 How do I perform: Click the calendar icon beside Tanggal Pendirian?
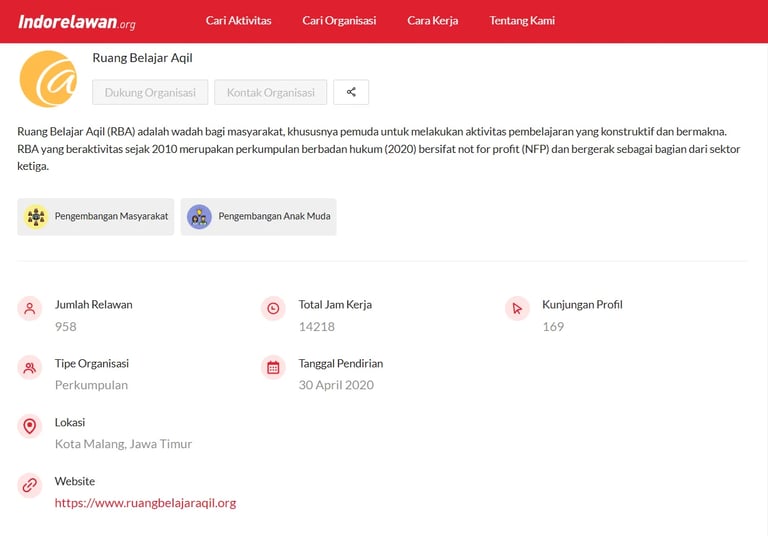point(273,367)
